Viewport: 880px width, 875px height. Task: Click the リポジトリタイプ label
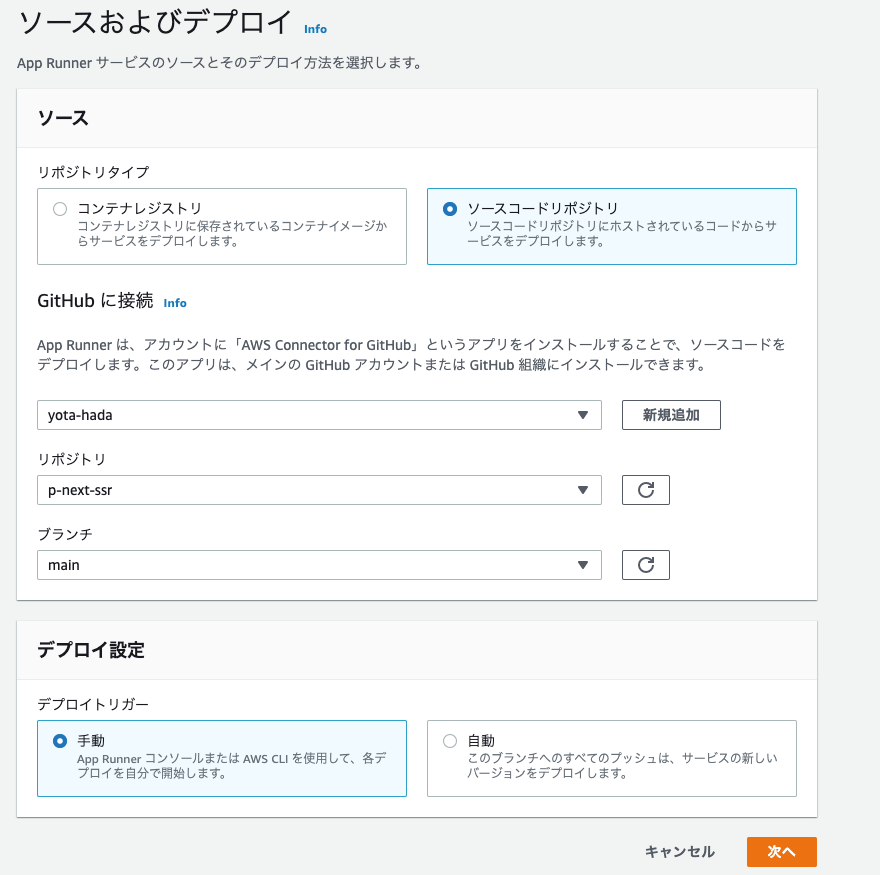(x=93, y=172)
